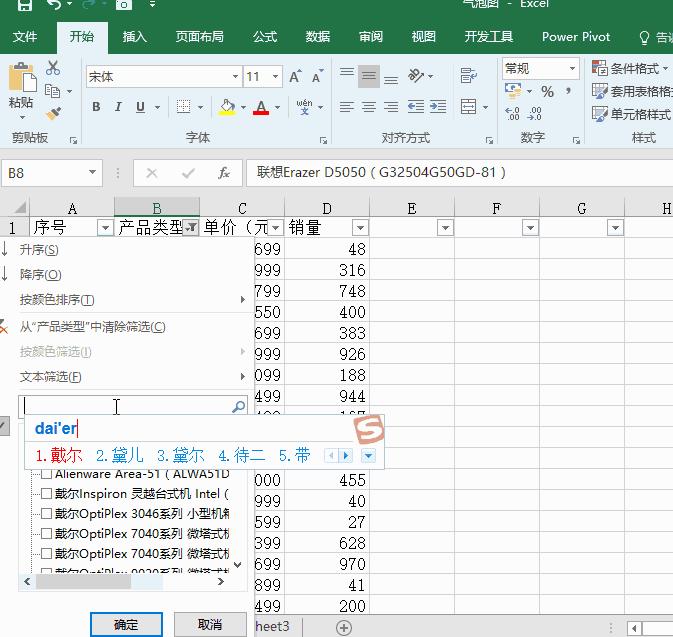This screenshot has width=673, height=637.
Task: Click the 取消 button
Action: tap(210, 625)
